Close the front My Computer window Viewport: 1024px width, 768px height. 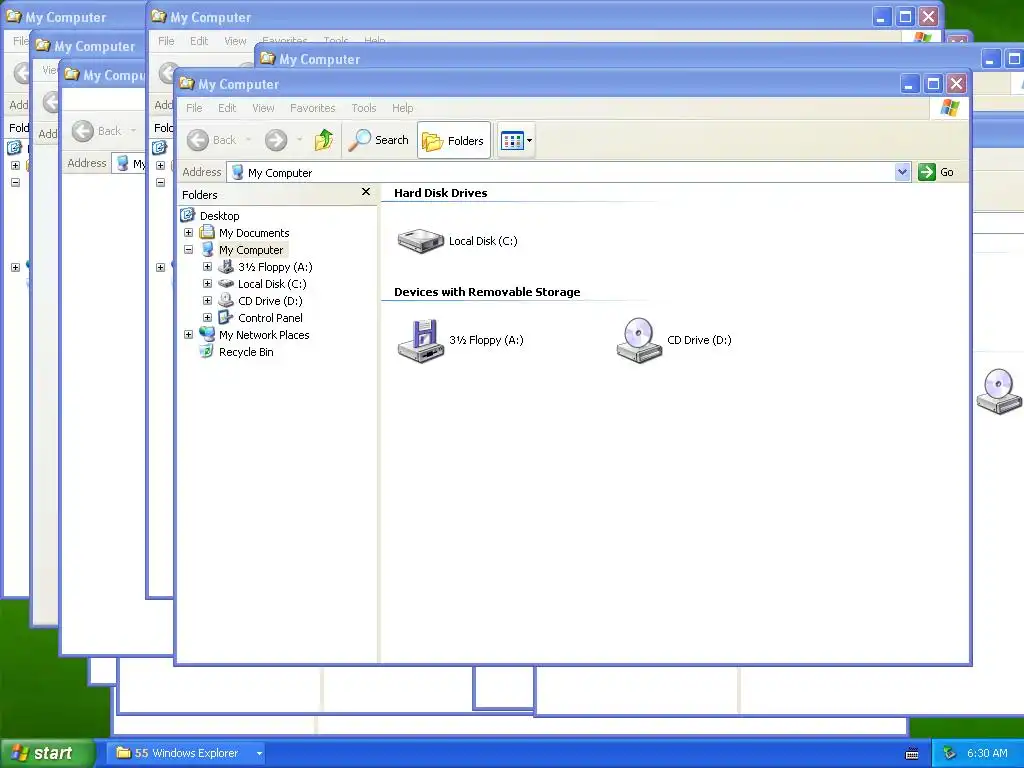point(957,84)
